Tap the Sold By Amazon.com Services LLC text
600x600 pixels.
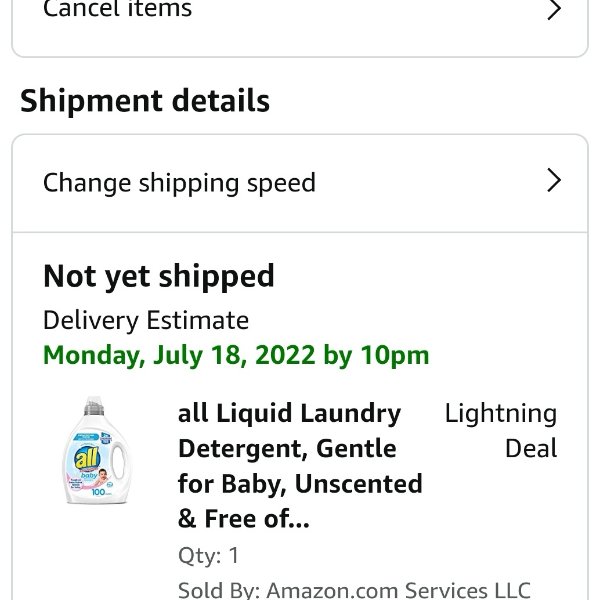coord(354,590)
